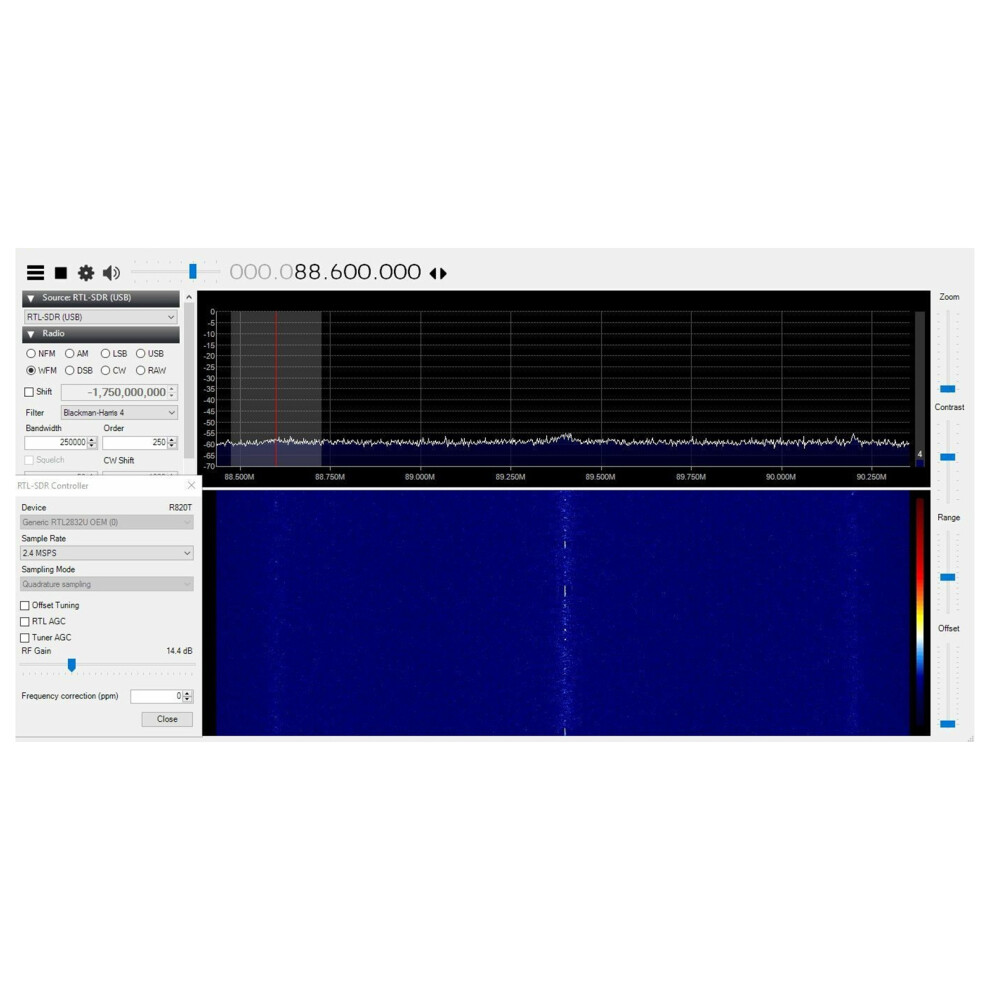This screenshot has height=990, width=990.
Task: Stop the radio with the square icon
Action: click(x=61, y=273)
